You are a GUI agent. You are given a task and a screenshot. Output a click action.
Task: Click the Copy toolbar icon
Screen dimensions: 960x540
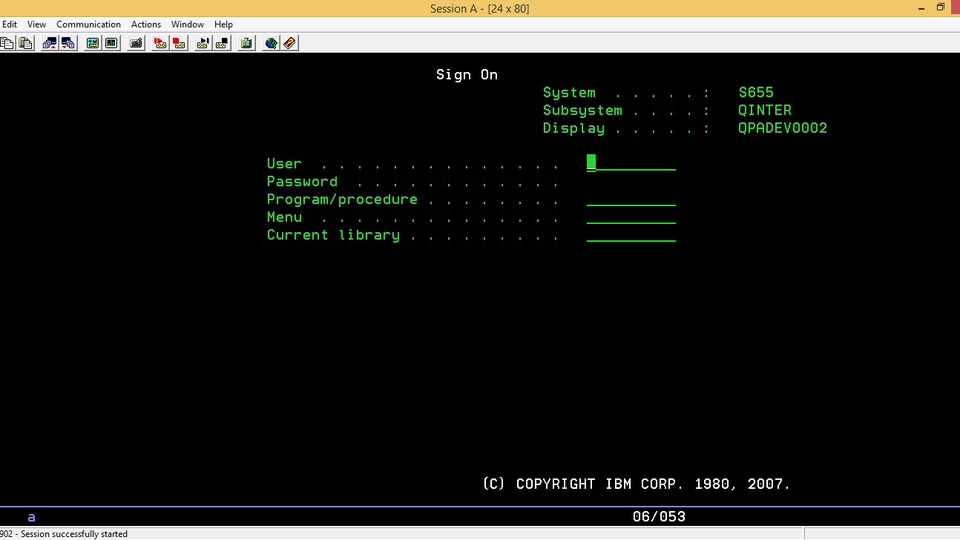(x=7, y=43)
